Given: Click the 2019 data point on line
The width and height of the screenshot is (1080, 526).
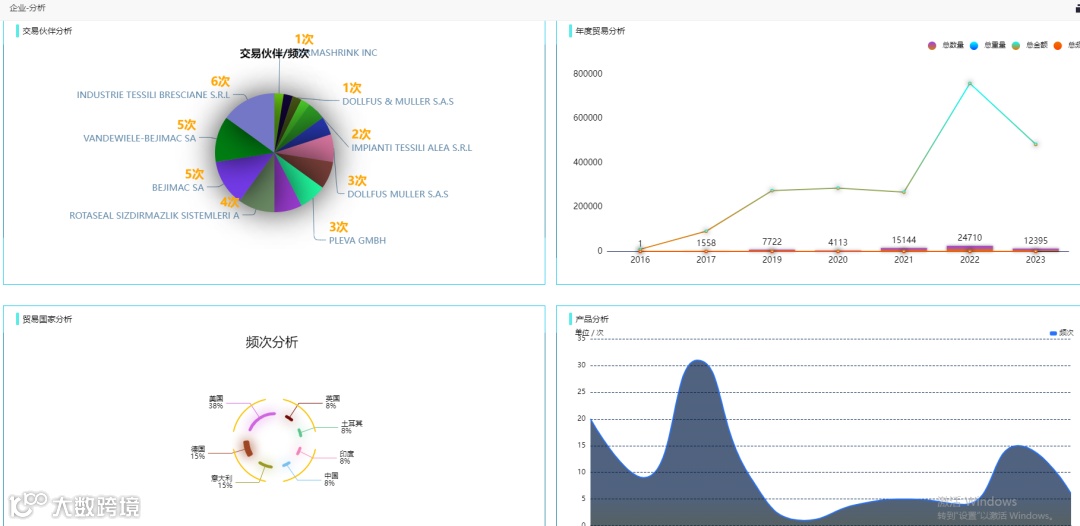Looking at the screenshot, I should pyautogui.click(x=772, y=190).
